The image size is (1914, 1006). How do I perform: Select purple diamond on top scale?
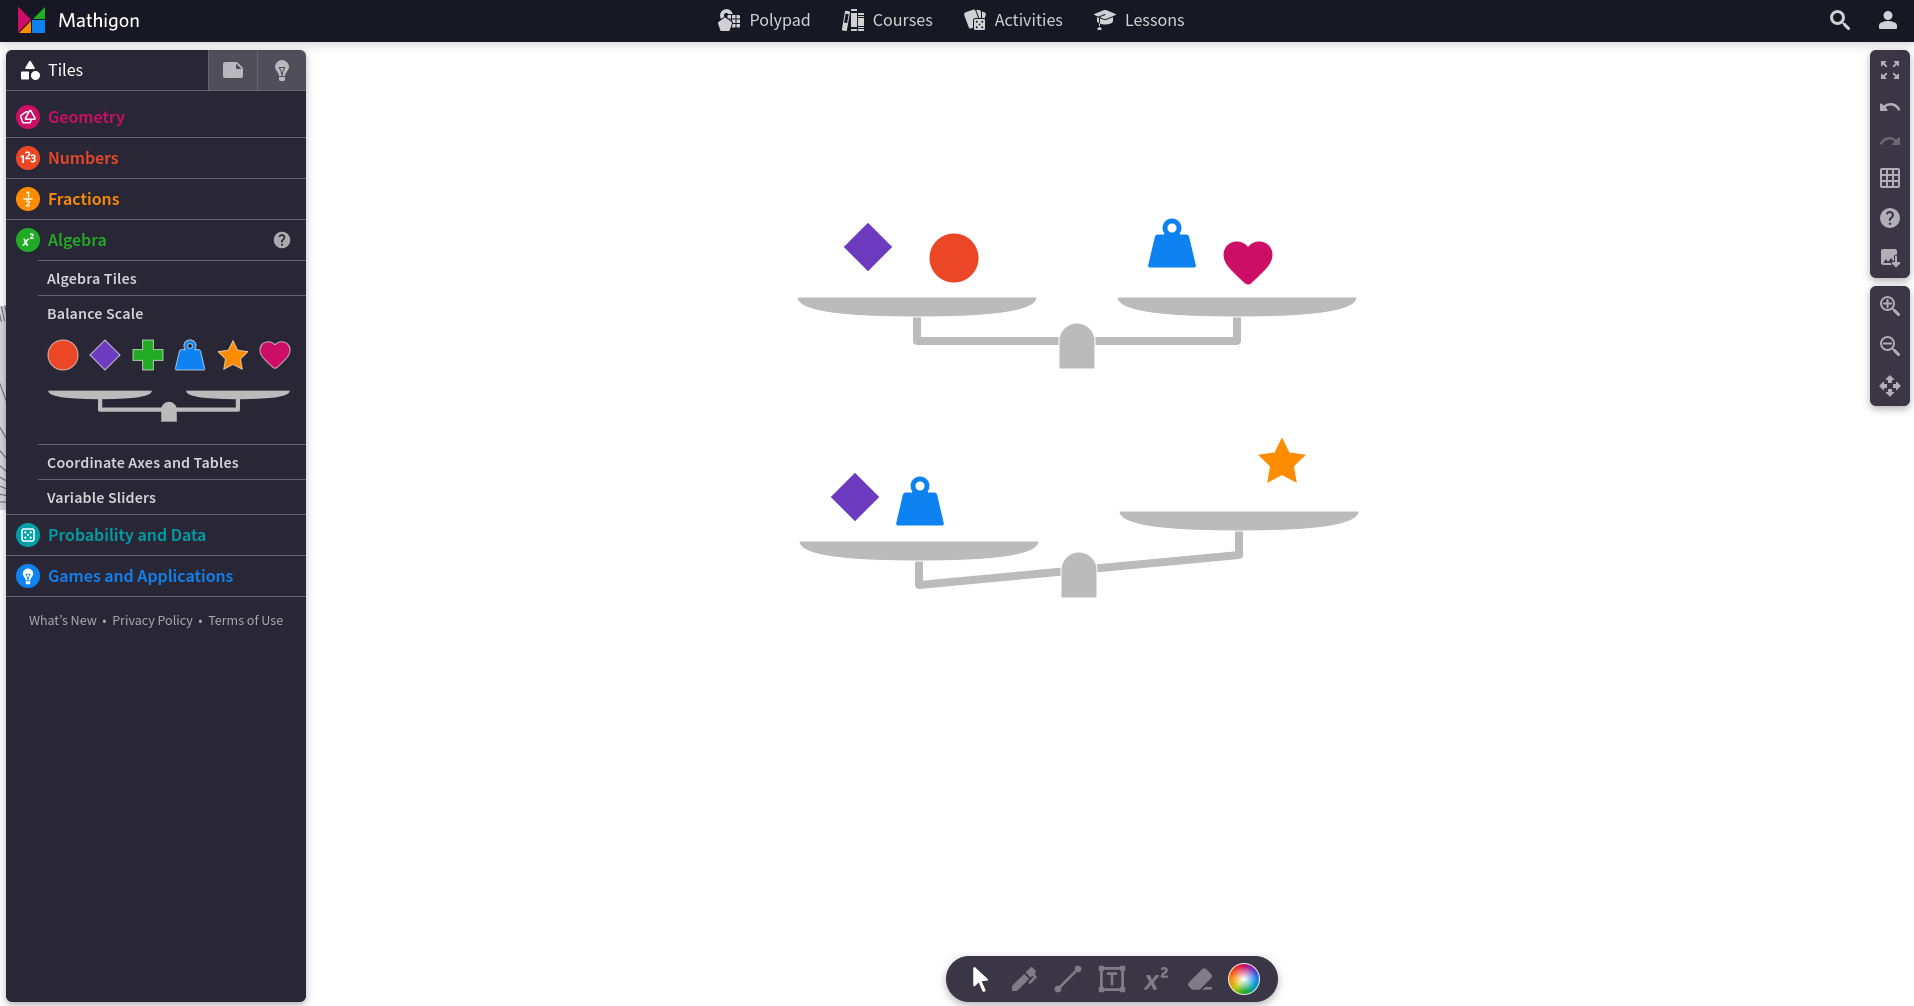click(x=868, y=247)
